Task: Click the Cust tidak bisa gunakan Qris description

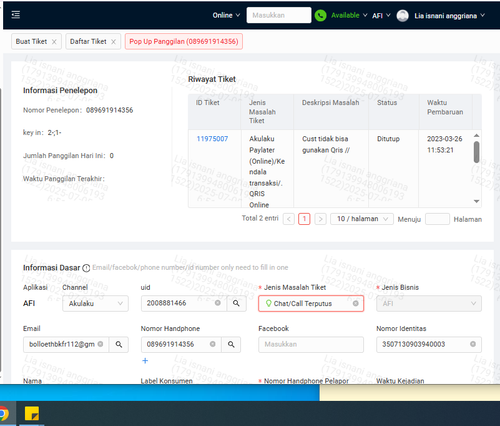Action: pos(326,144)
